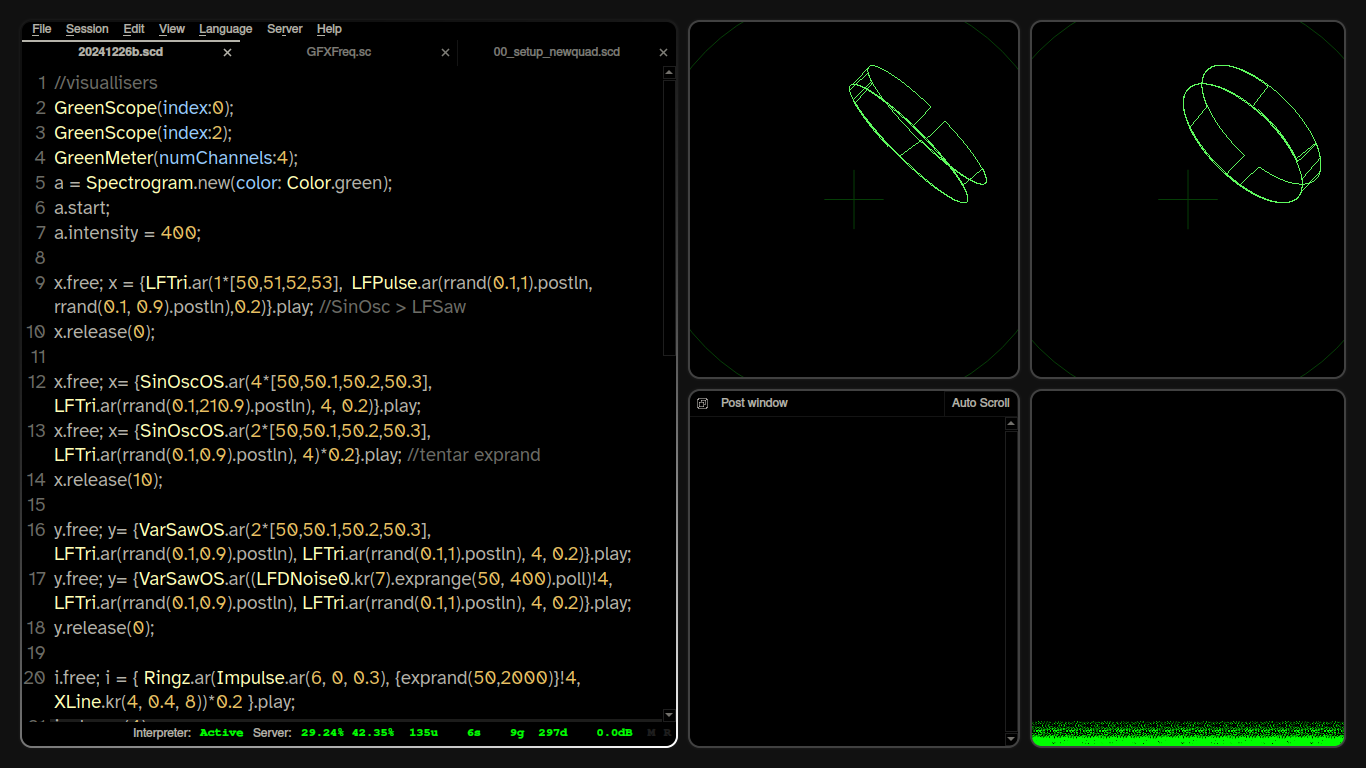Click the editor scrollbar up arrow
1366x768 pixels.
pos(670,73)
